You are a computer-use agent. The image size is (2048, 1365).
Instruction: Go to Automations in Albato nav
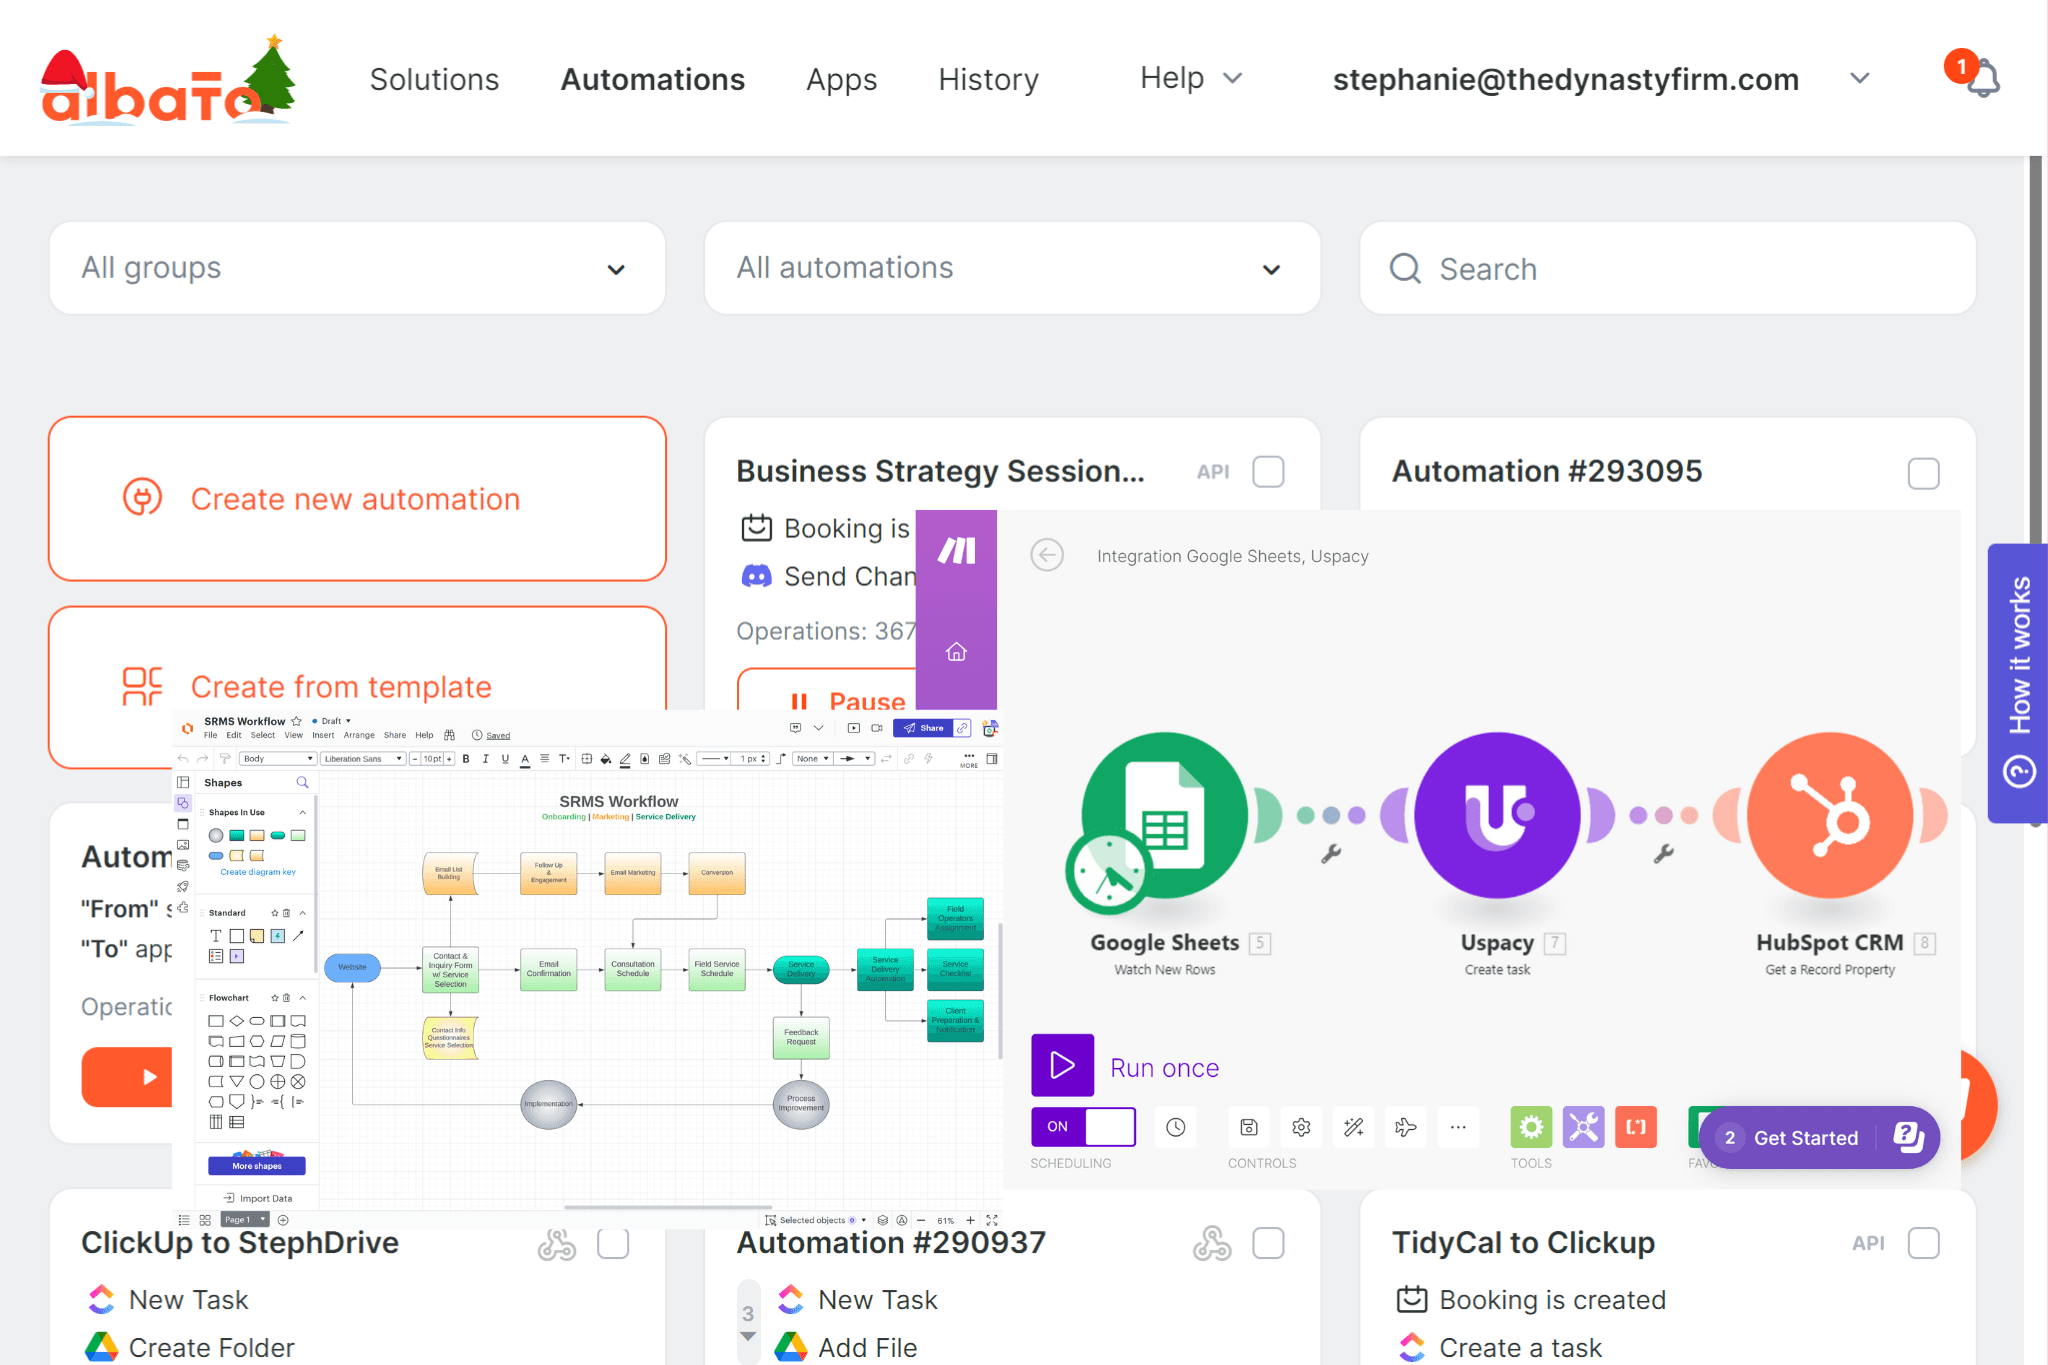coord(652,79)
